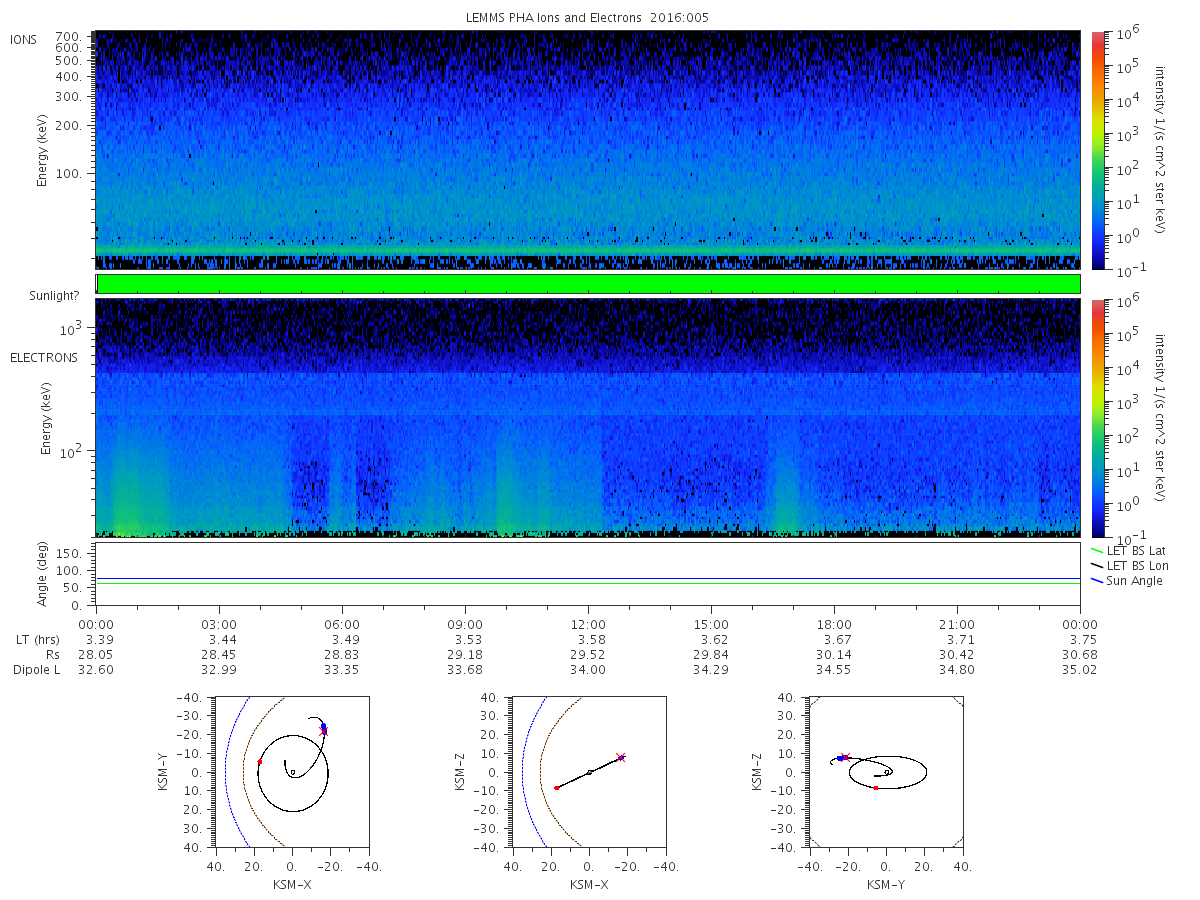The image size is (1200, 900).
Task: Click the electrons 'intensity 1/(s cm^2 ster keV)' color bar label
Action: [x=1159, y=418]
